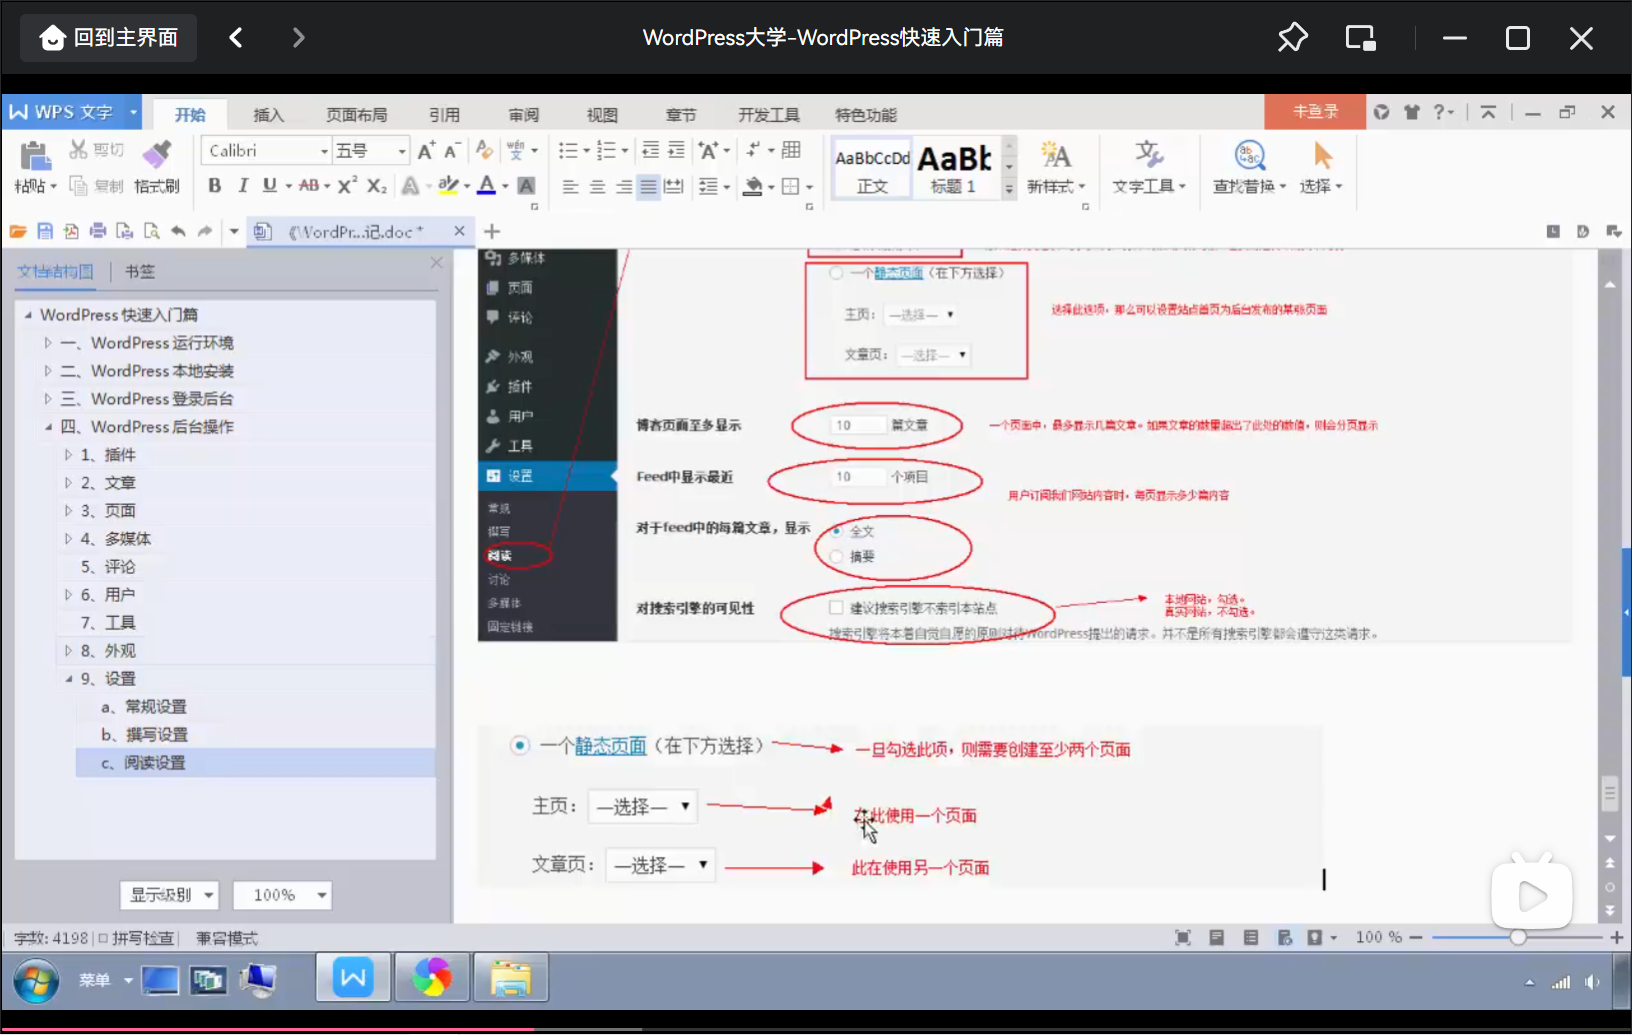Image resolution: width=1632 pixels, height=1035 pixels.
Task: Expand 一、WordPress 运行环境 tree node
Action: coord(47,343)
